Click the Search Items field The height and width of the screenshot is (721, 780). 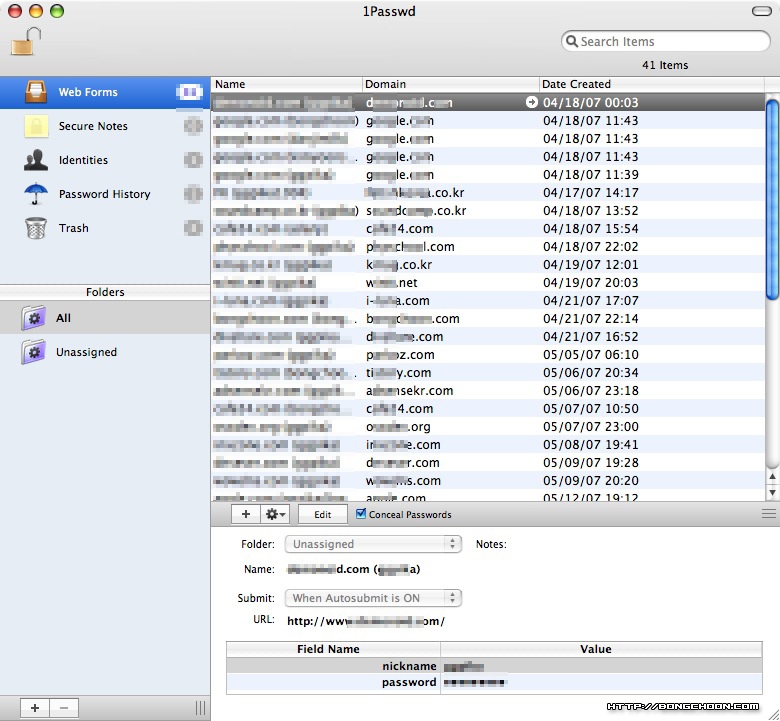pyautogui.click(x=666, y=41)
